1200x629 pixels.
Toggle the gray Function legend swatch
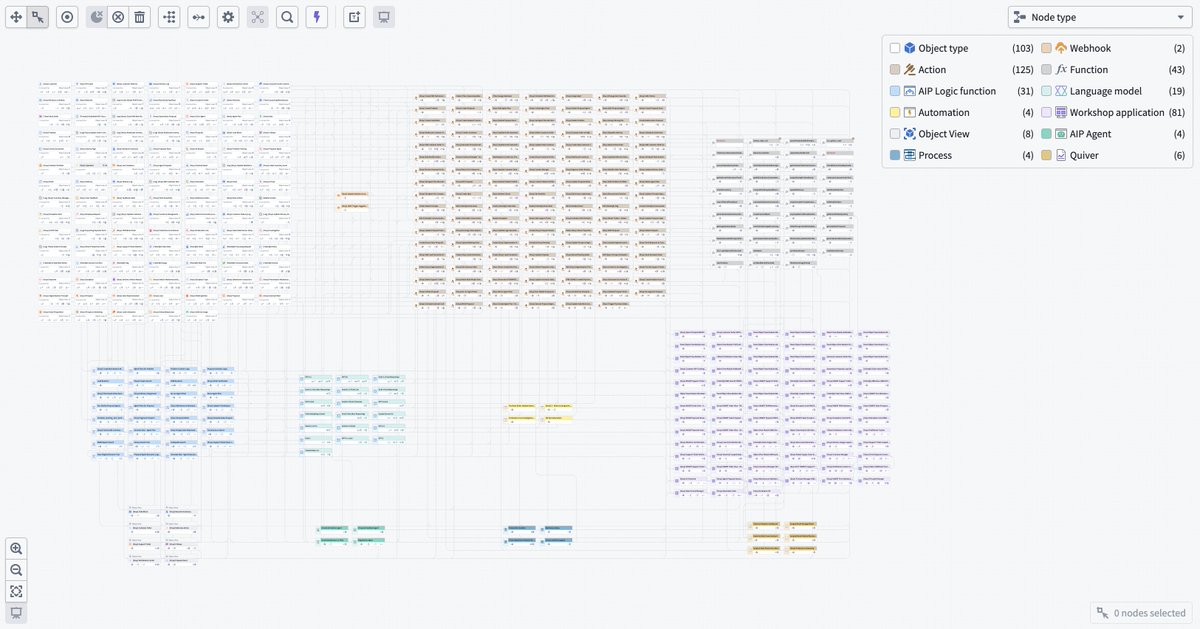click(x=1046, y=70)
